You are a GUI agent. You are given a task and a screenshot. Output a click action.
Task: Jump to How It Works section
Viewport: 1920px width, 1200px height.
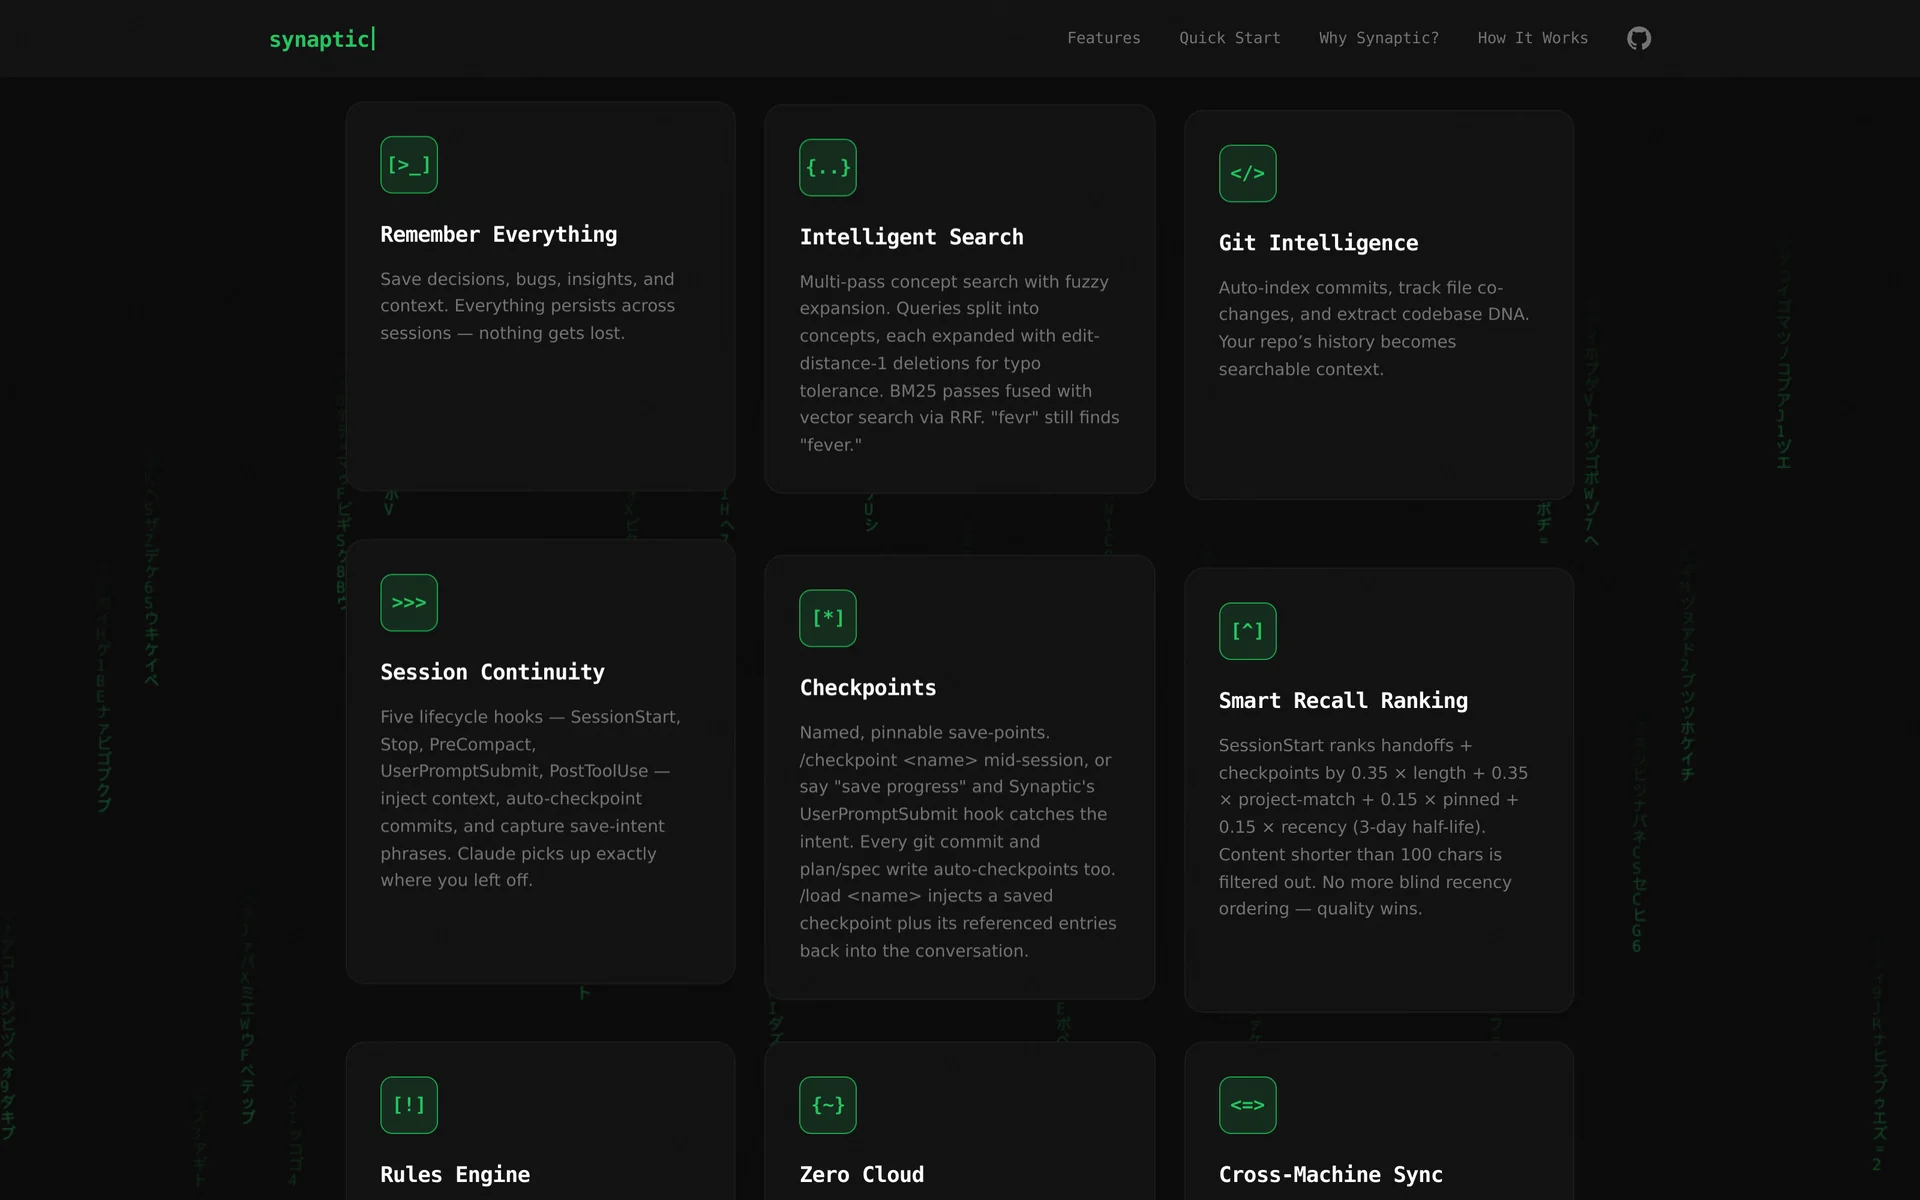[1532, 38]
